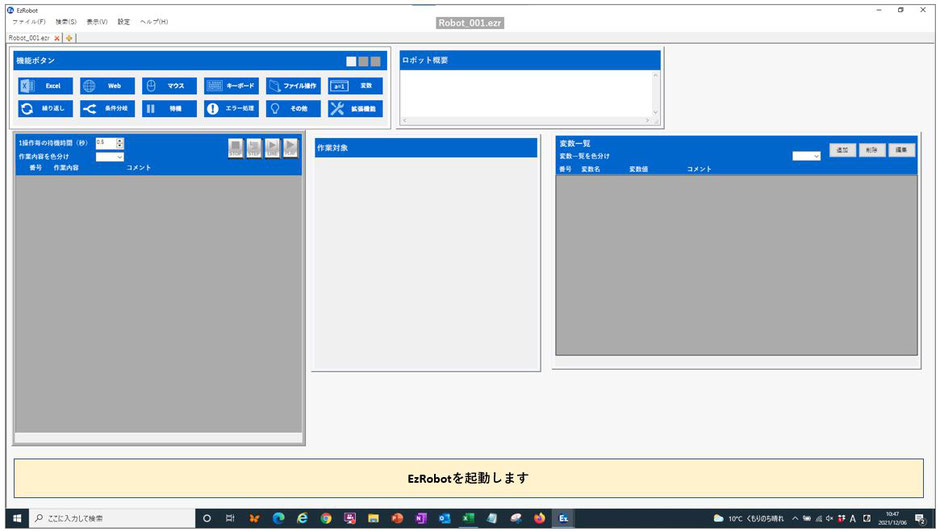Open Google Chrome from the taskbar
This screenshot has height=532, width=940.
coord(326,518)
